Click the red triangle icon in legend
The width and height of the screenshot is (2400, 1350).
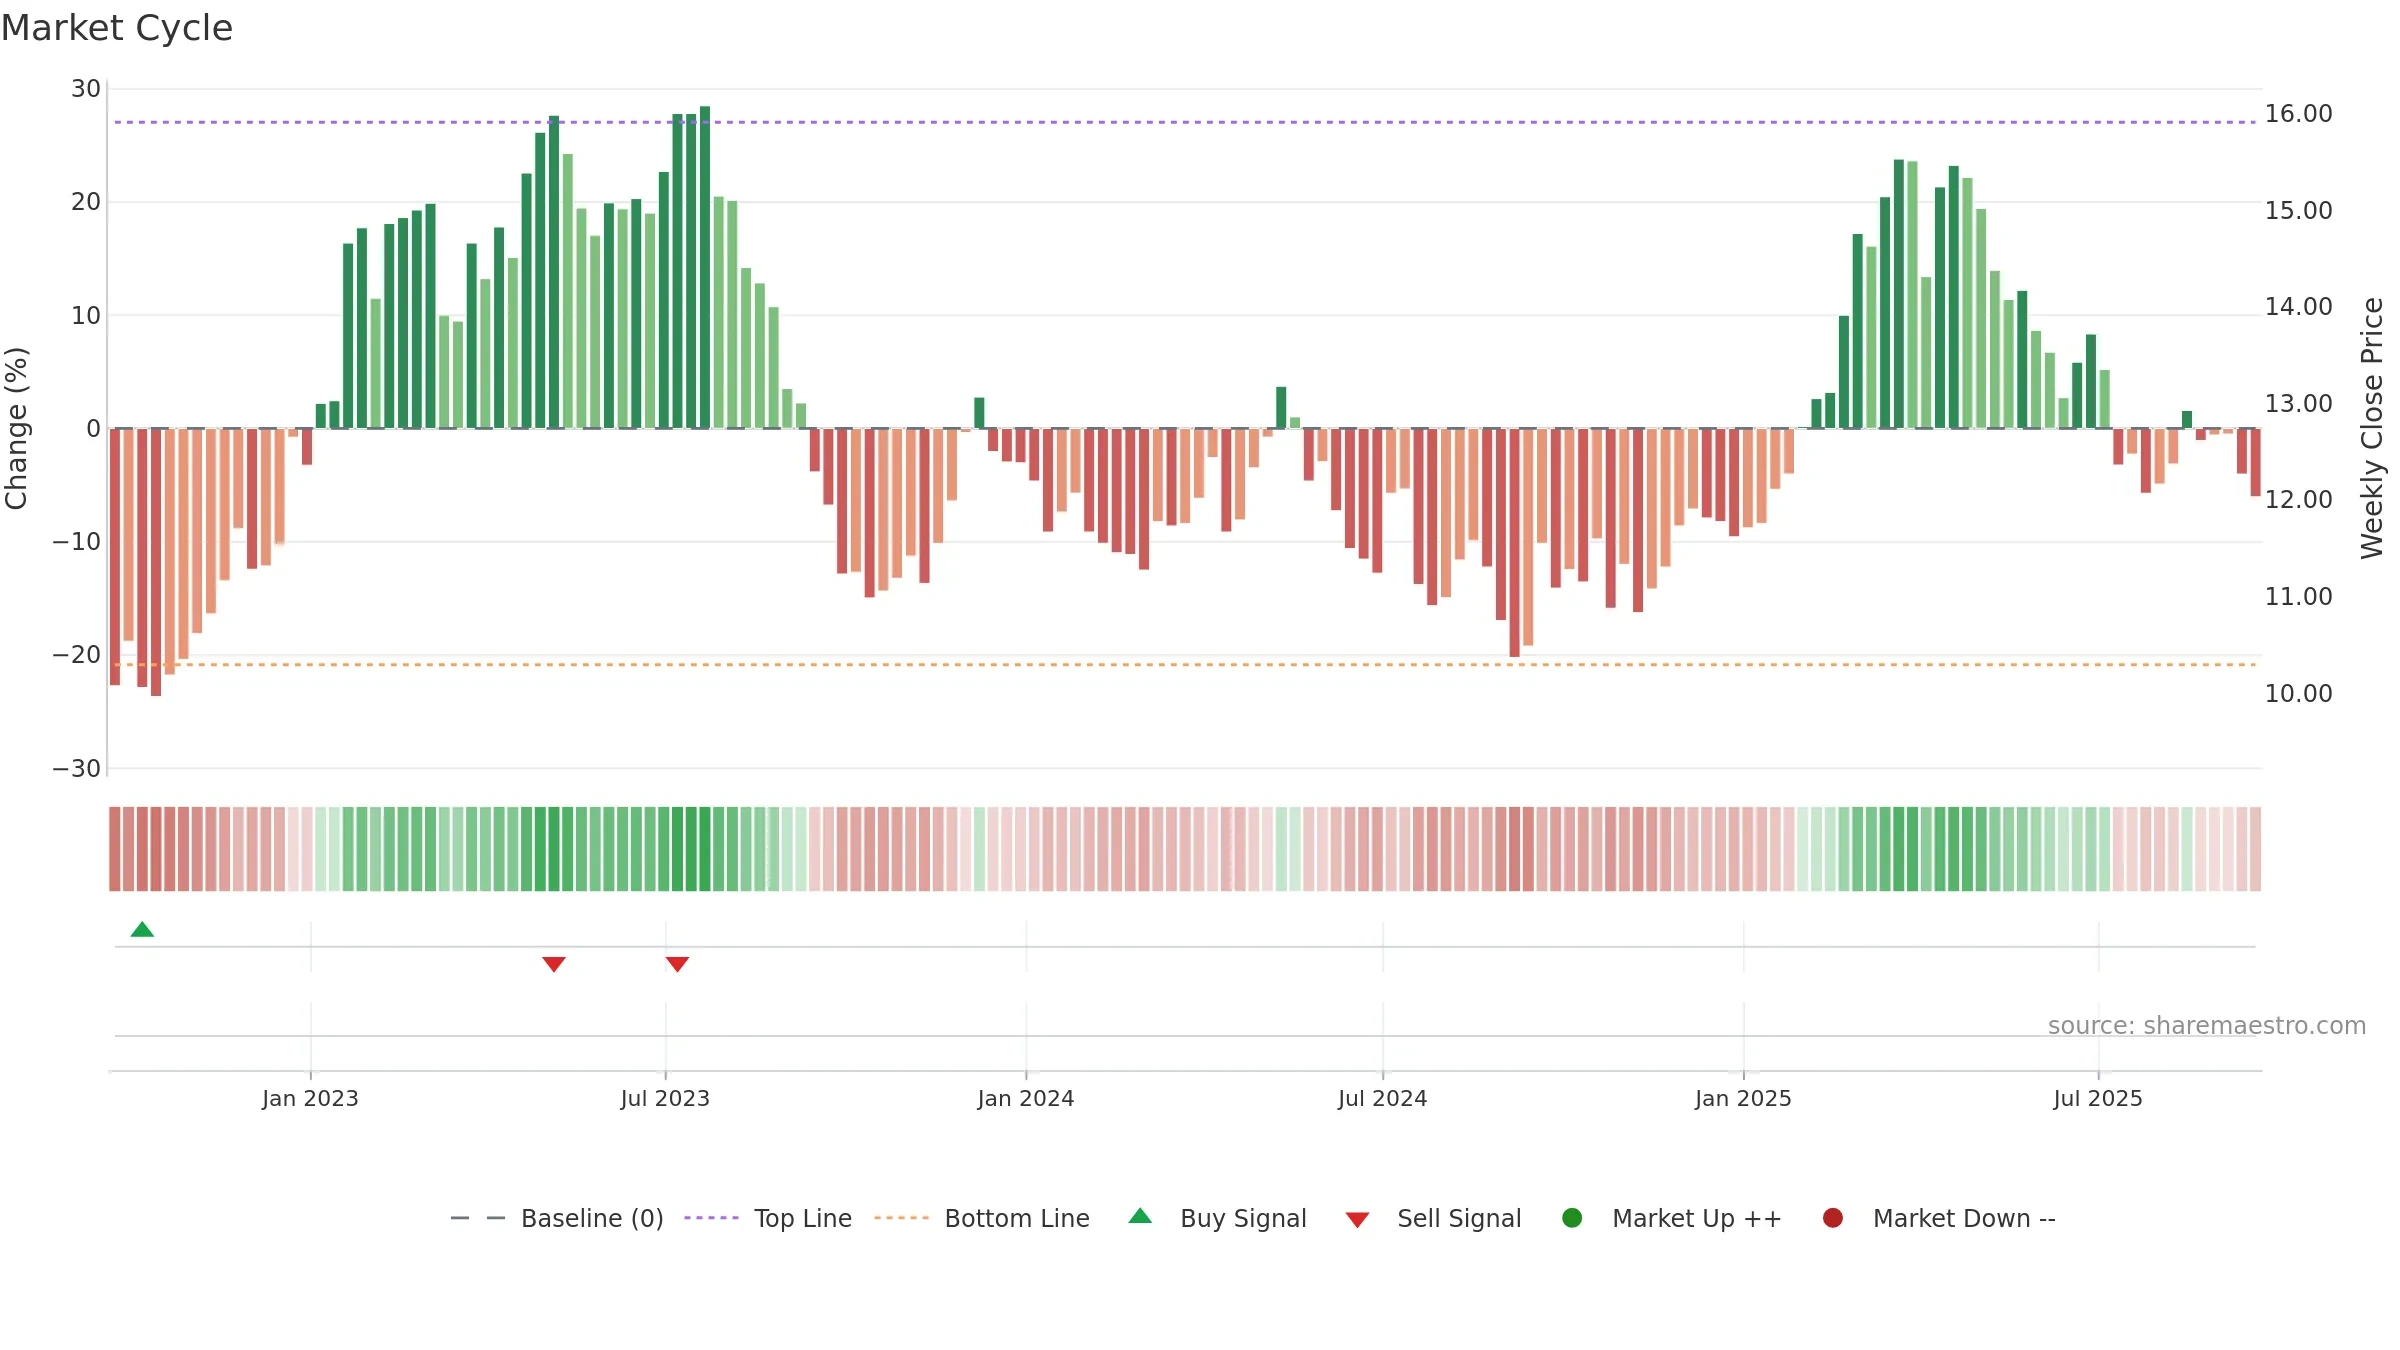pos(1357,1220)
